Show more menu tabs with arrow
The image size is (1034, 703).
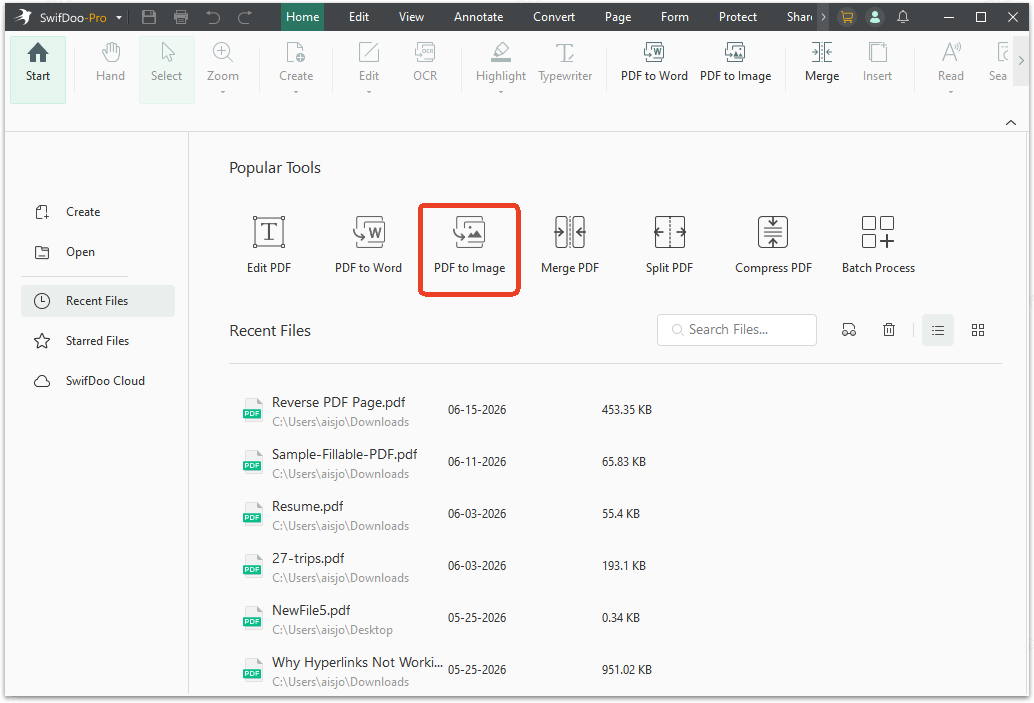[823, 17]
